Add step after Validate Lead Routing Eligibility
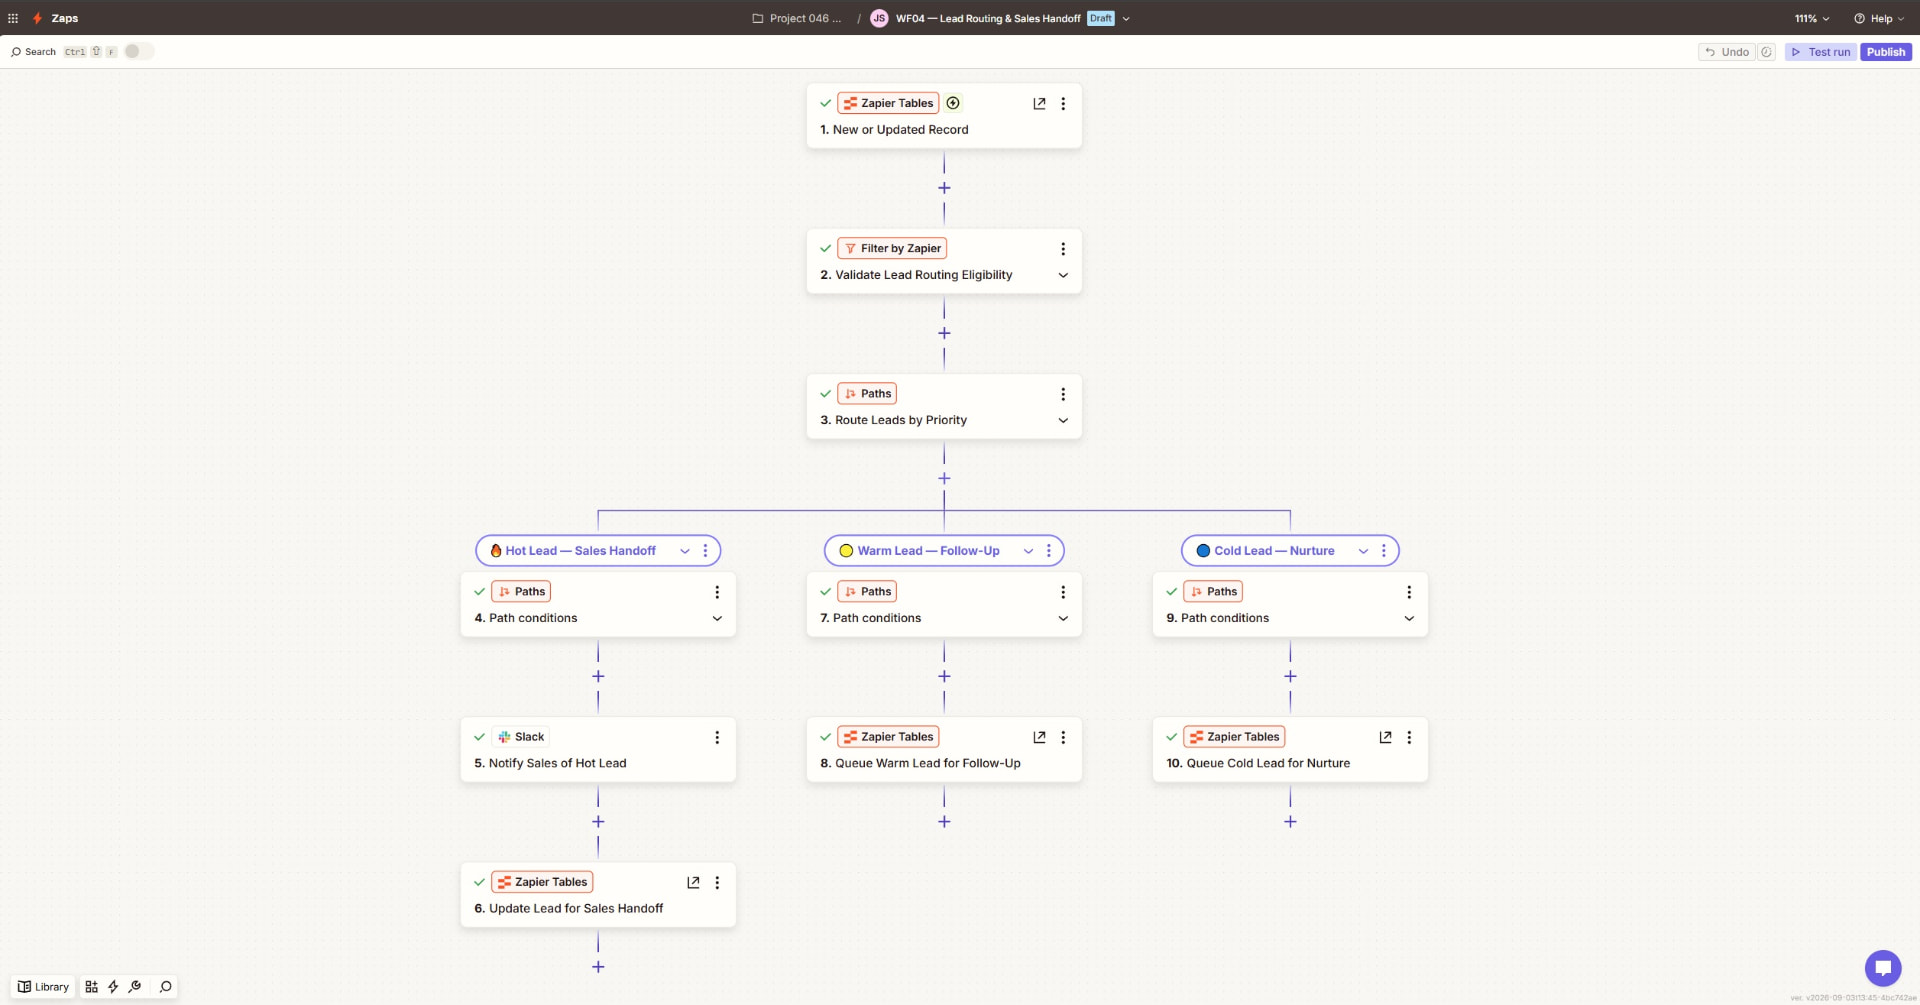 (x=944, y=333)
